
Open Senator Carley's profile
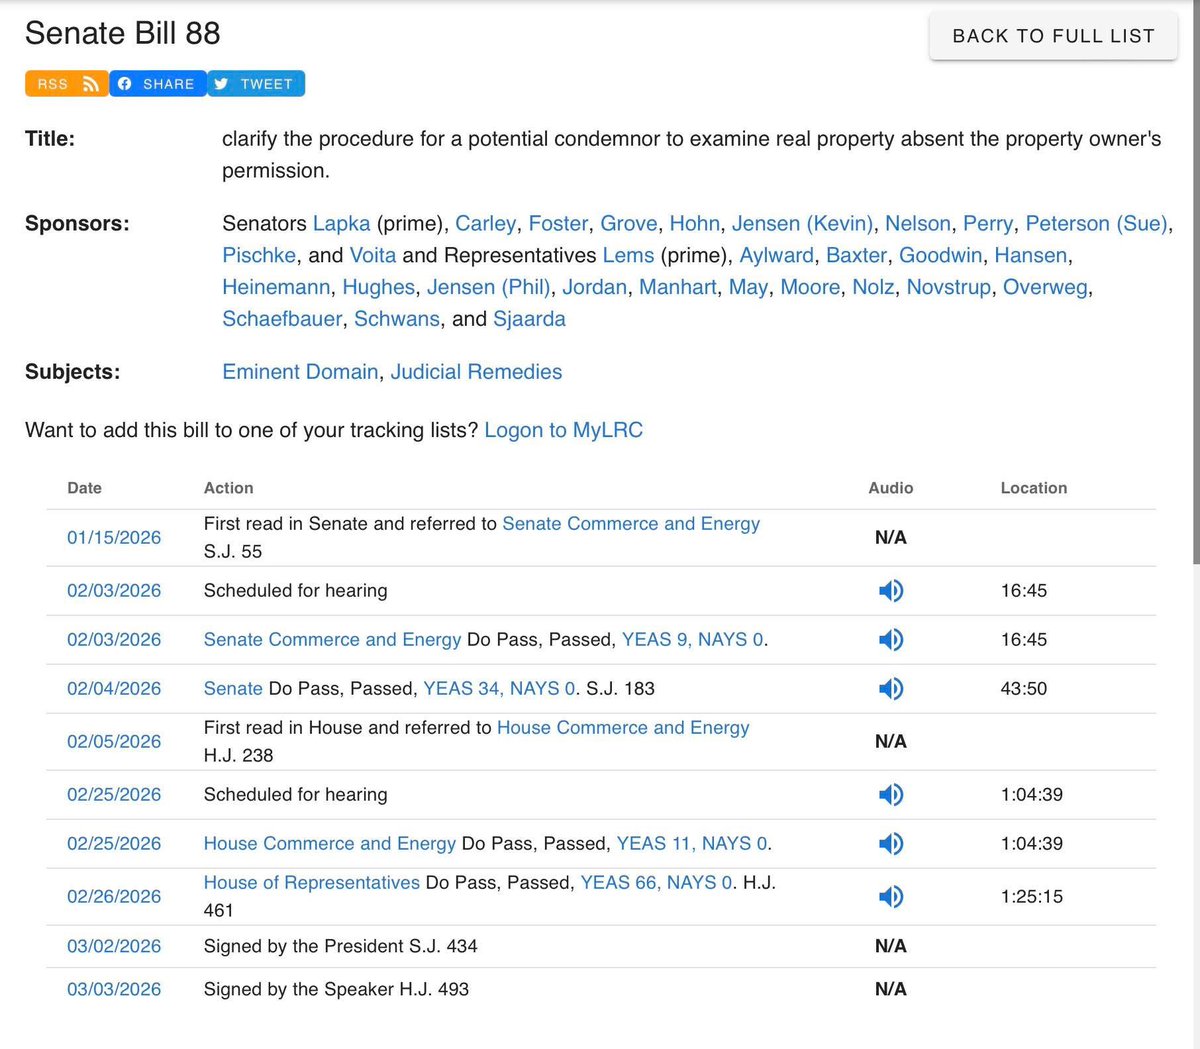[485, 224]
